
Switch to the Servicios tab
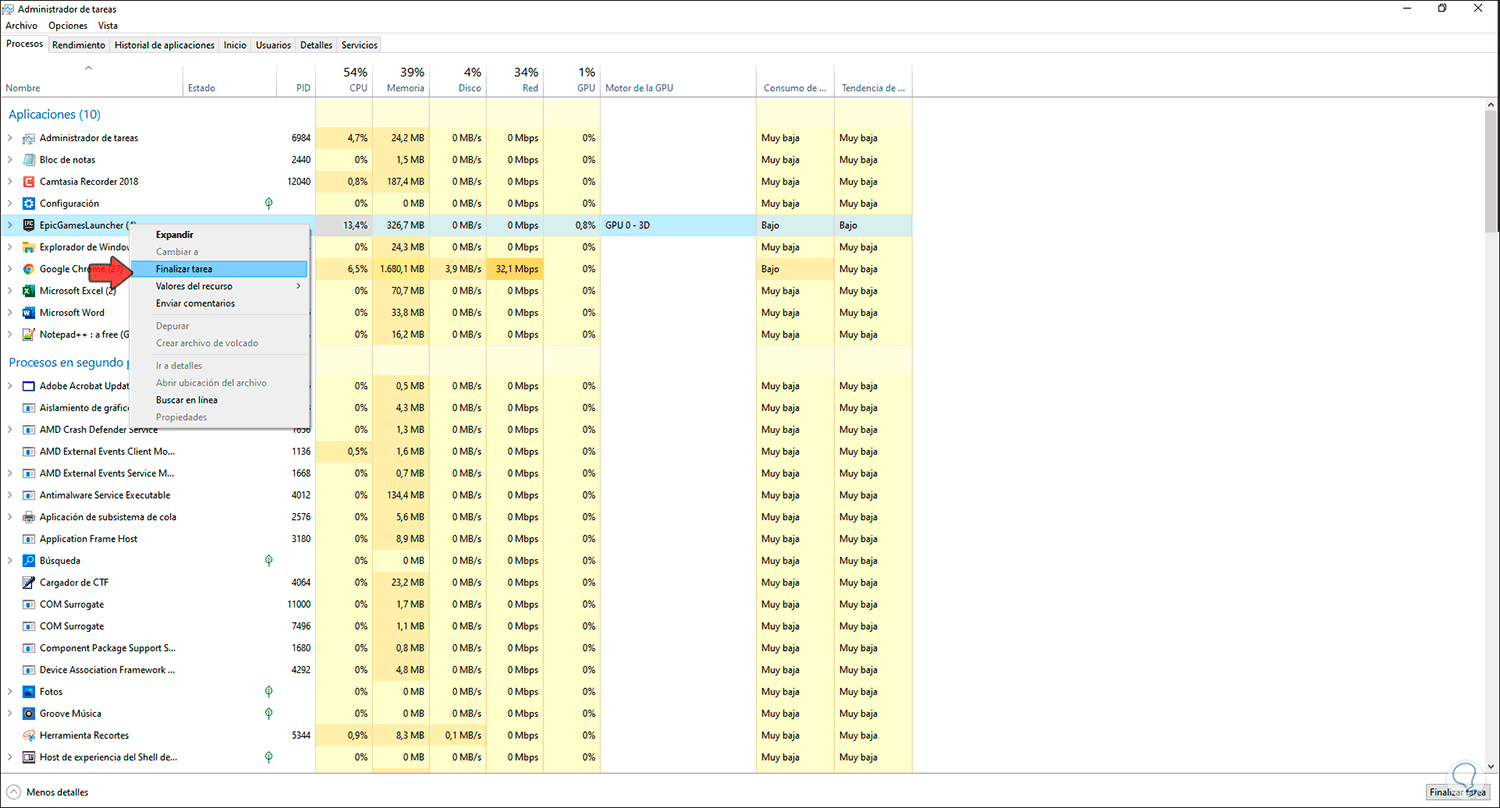coord(360,45)
